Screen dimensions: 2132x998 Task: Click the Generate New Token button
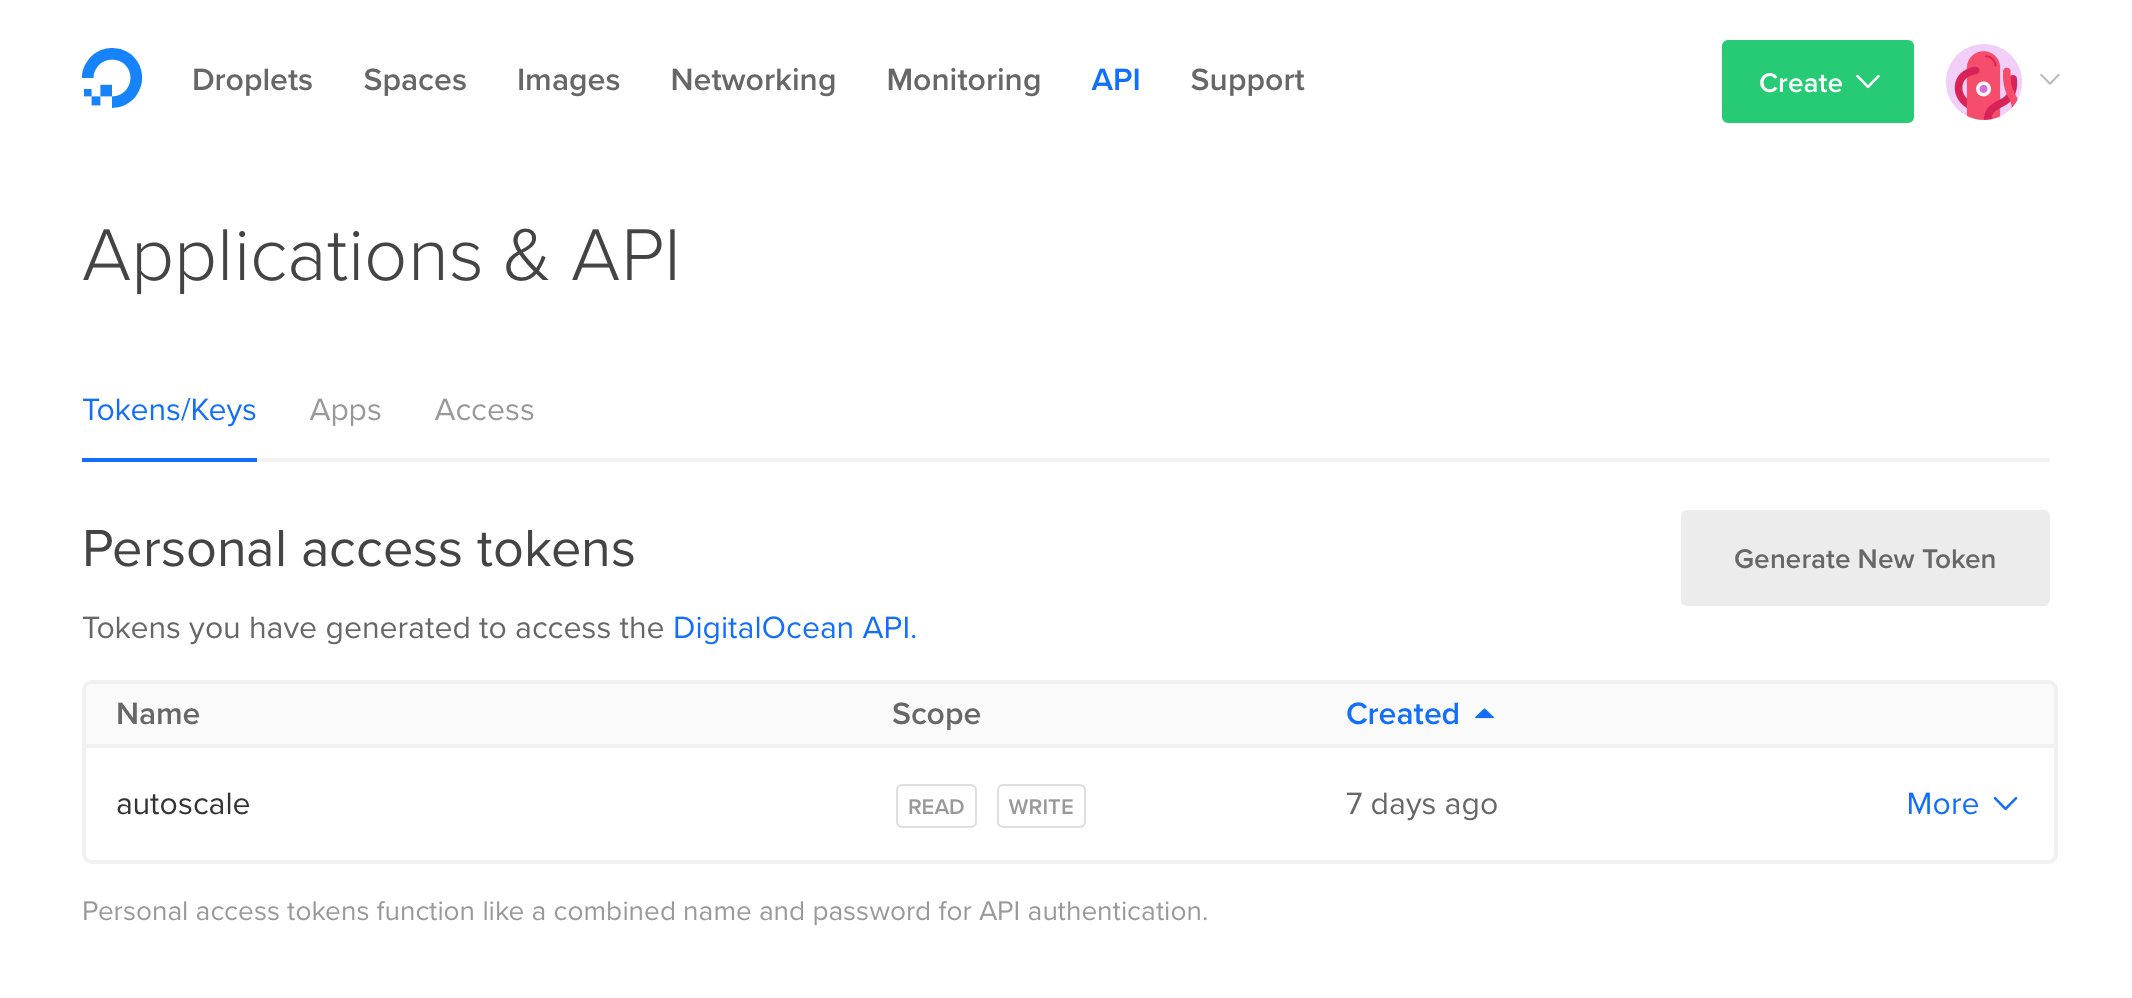coord(1865,558)
